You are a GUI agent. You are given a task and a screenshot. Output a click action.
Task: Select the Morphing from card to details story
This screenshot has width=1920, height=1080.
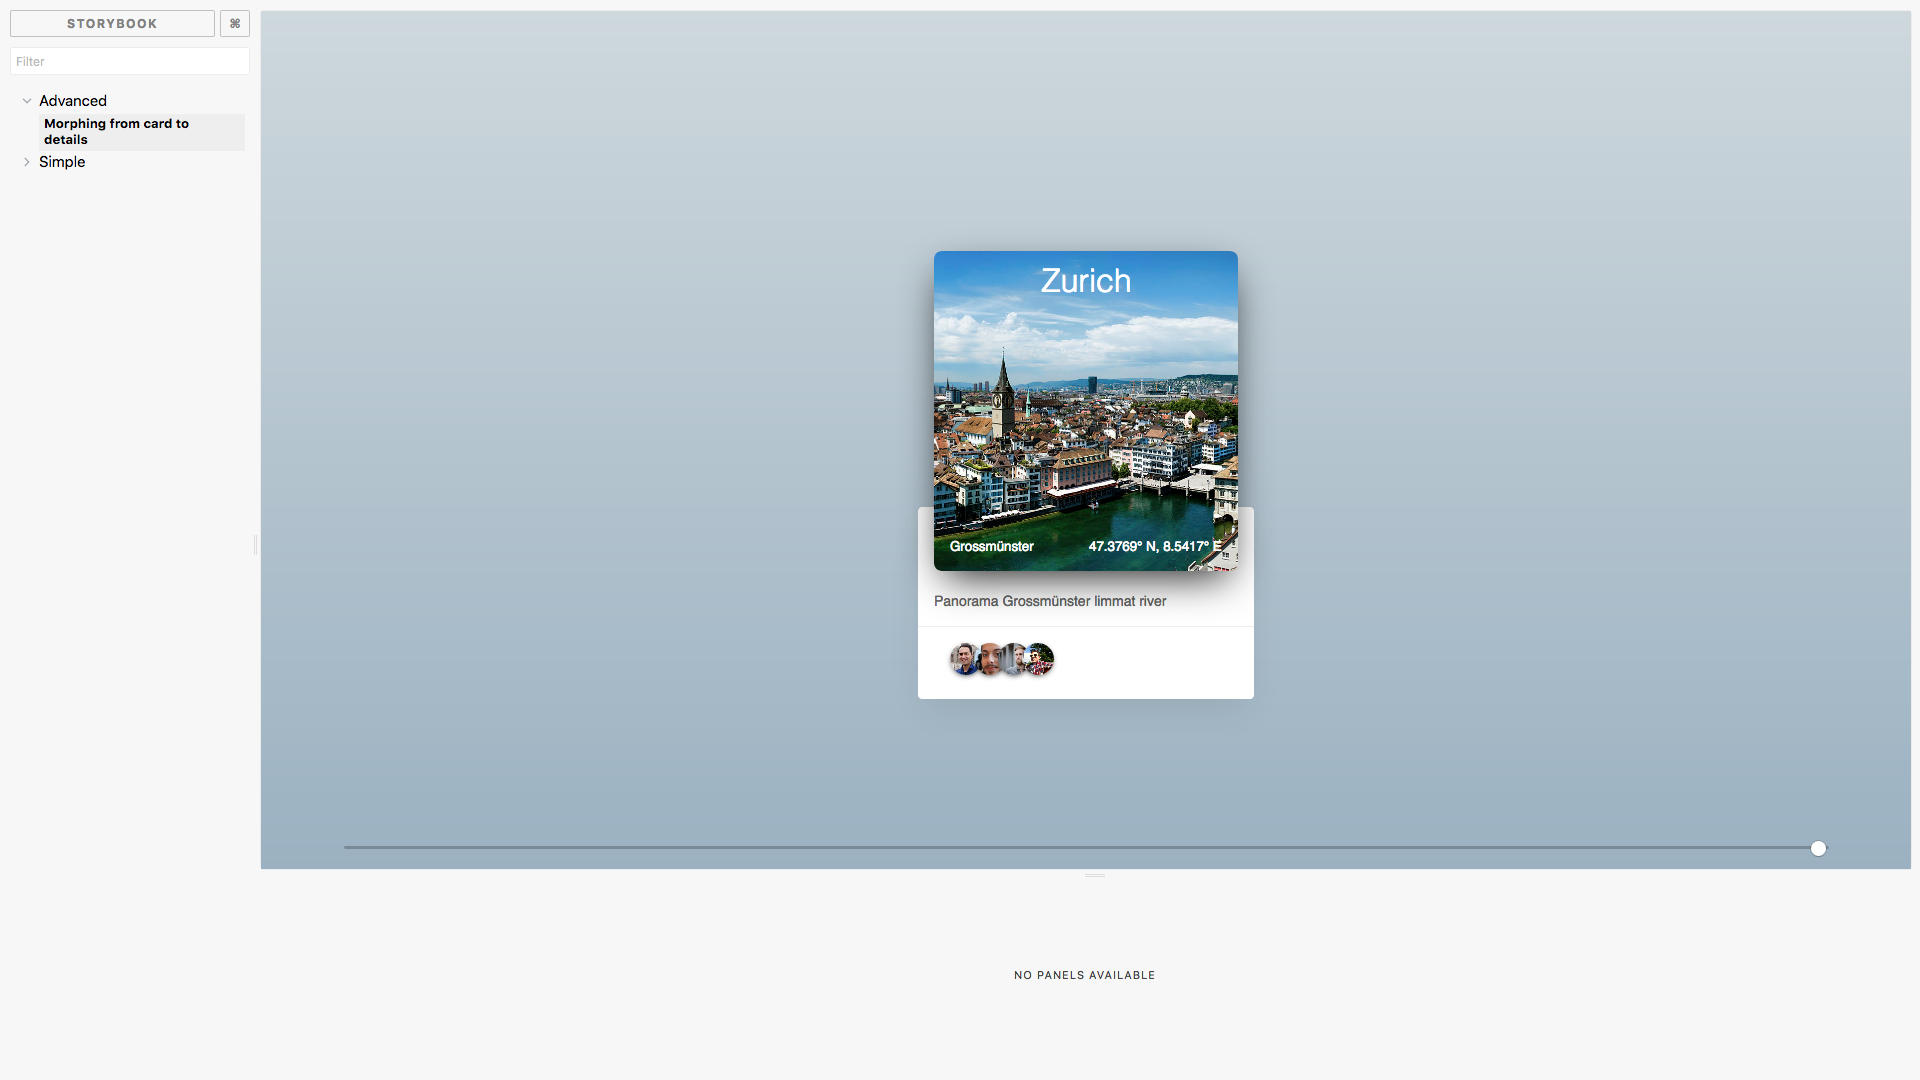(116, 132)
